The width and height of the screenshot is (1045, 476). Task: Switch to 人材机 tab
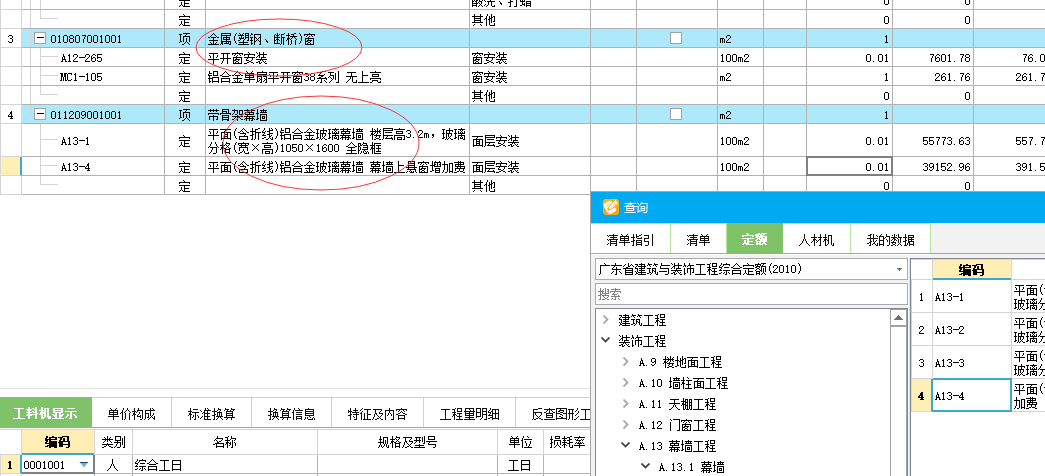point(816,240)
